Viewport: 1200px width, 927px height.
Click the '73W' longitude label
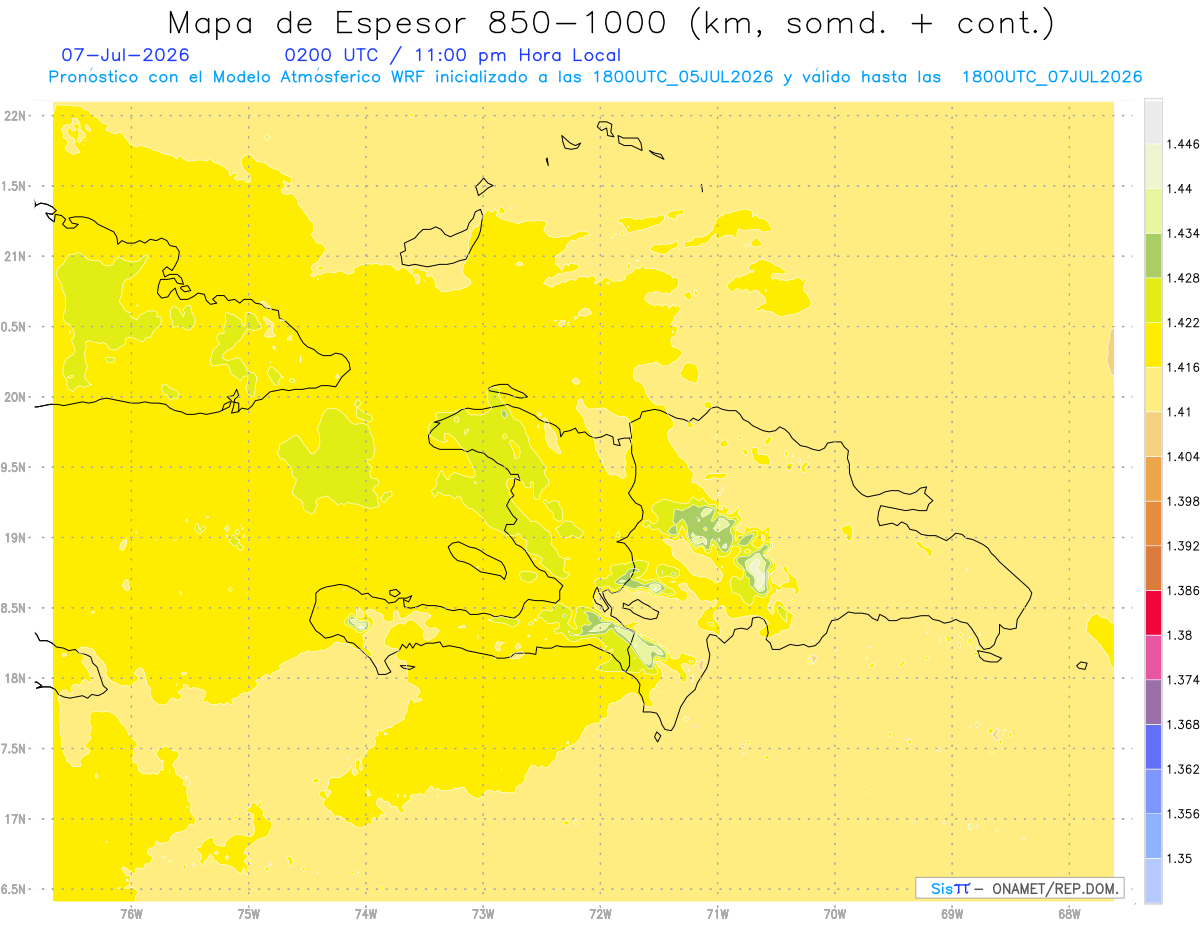[483, 913]
